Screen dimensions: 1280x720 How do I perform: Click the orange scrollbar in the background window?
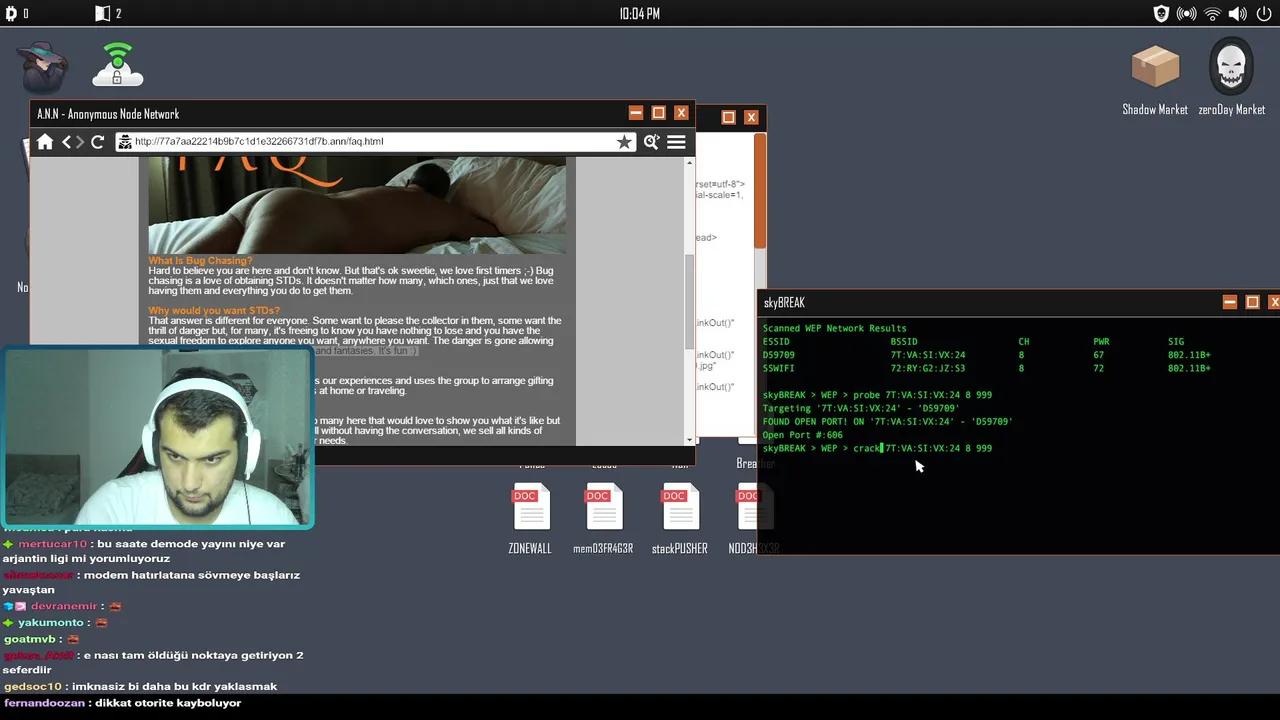pyautogui.click(x=760, y=191)
